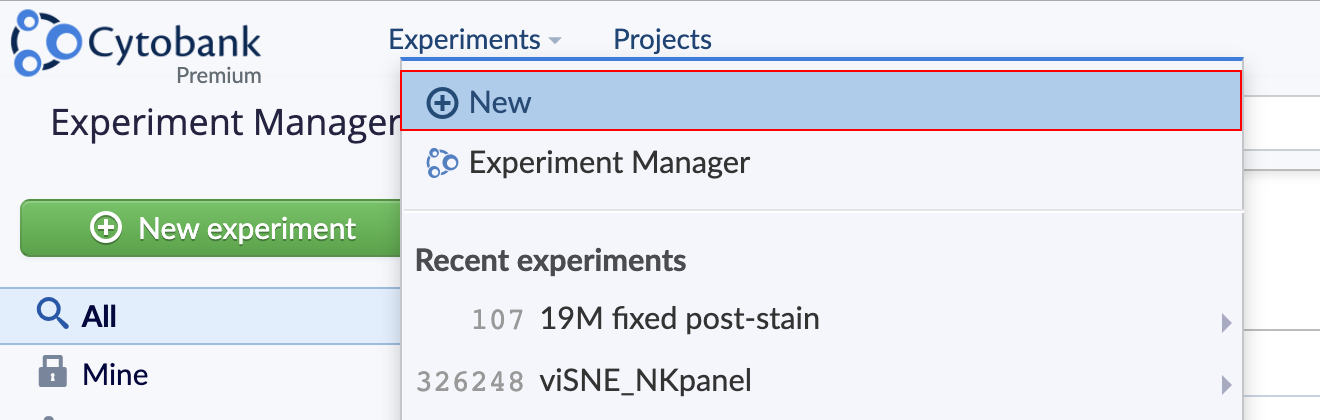Click the plus icon on New experiment
Image resolution: width=1320 pixels, height=420 pixels.
(106, 228)
